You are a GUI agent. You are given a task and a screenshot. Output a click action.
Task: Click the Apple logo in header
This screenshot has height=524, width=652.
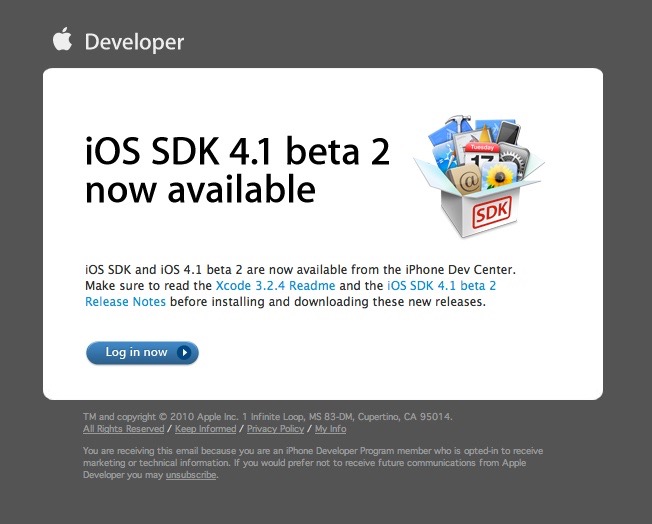click(62, 40)
